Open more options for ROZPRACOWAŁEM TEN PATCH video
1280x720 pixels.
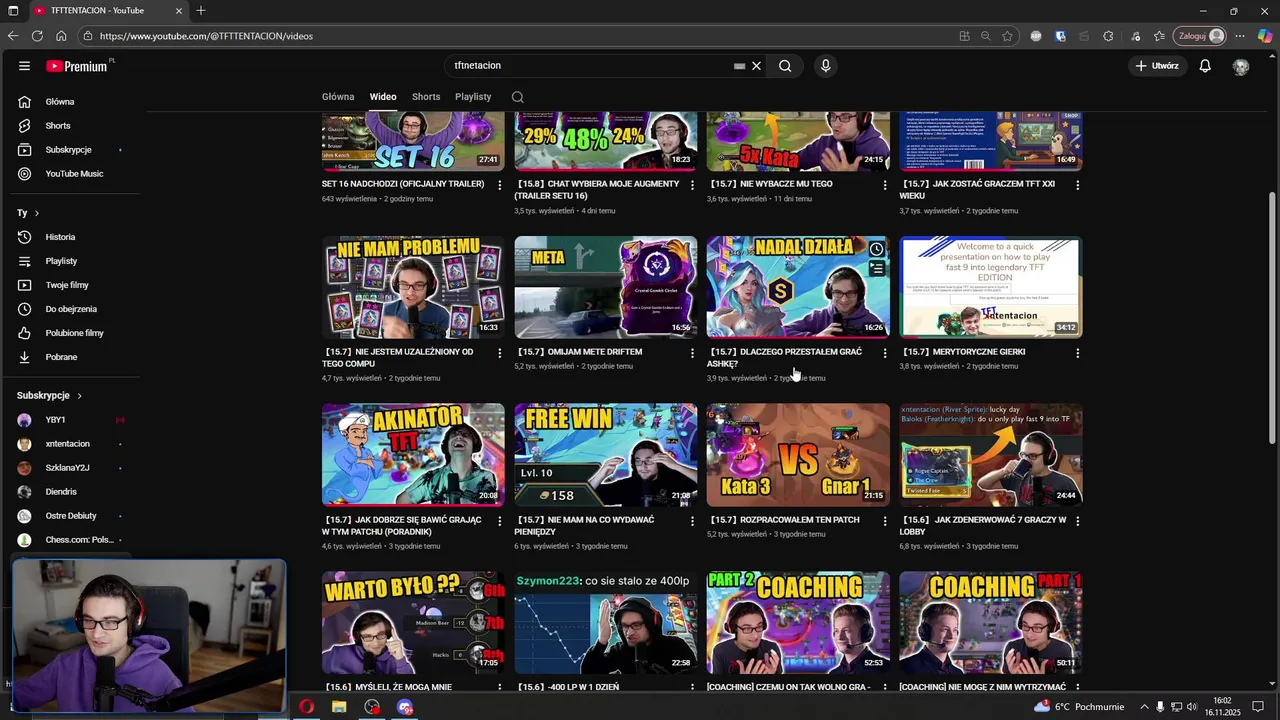pyautogui.click(x=885, y=521)
